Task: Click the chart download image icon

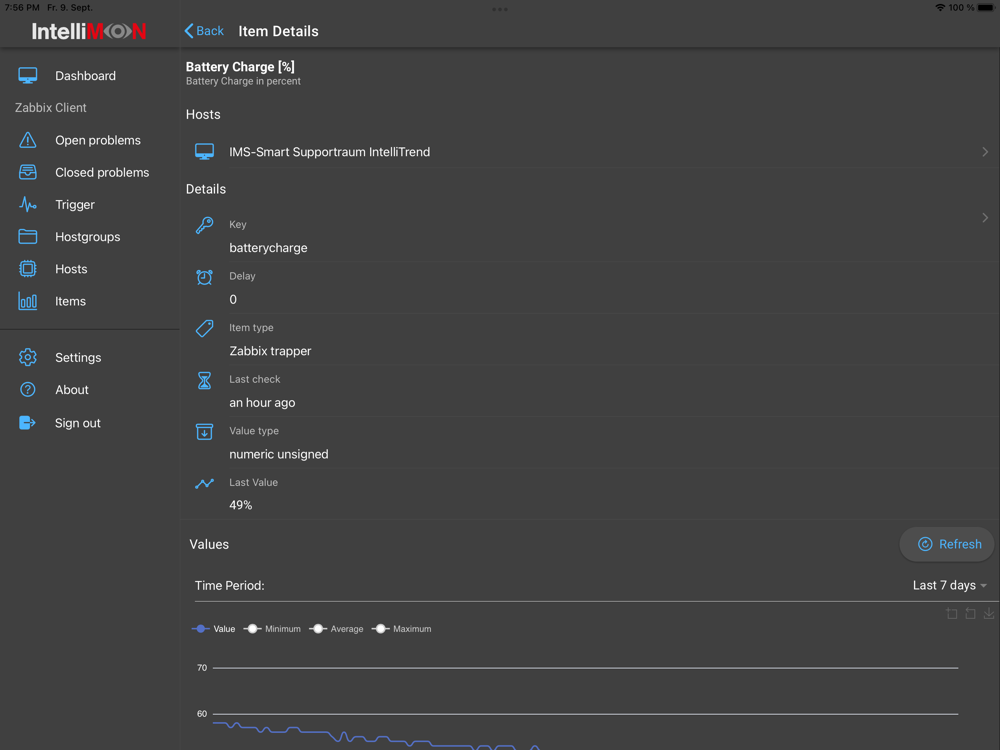Action: pos(989,614)
